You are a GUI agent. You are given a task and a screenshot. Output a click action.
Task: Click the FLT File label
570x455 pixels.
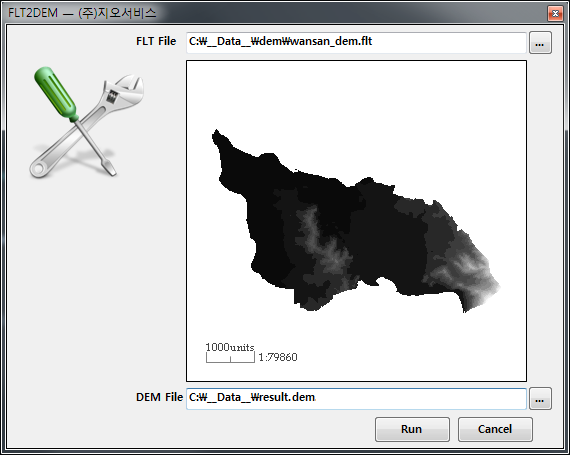tap(156, 41)
